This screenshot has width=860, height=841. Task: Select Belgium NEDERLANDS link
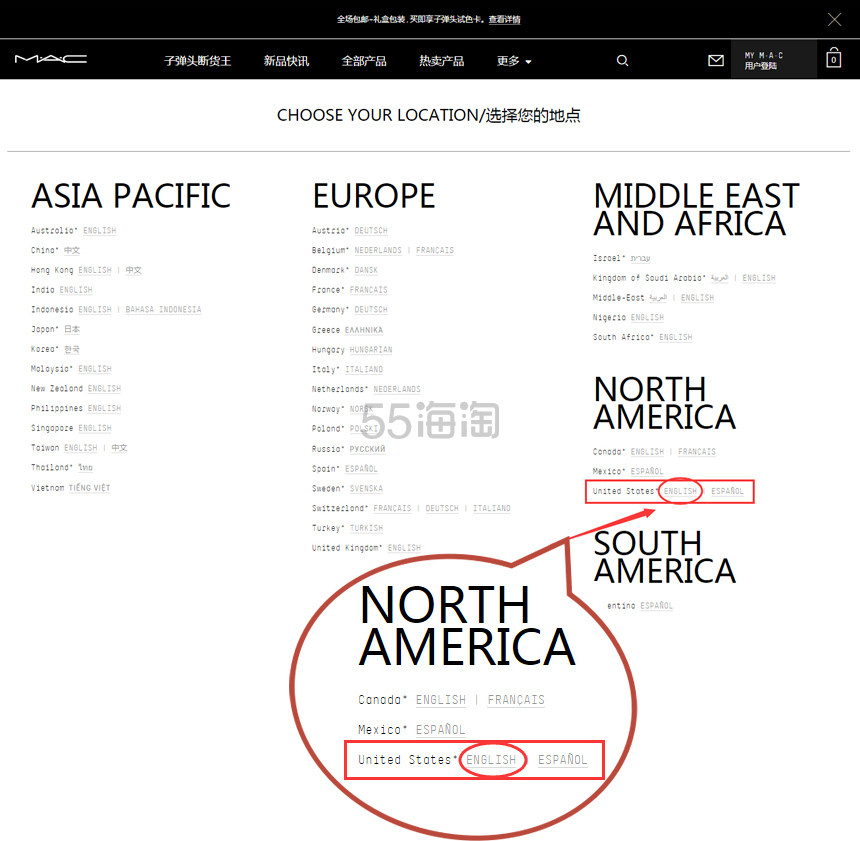point(378,250)
